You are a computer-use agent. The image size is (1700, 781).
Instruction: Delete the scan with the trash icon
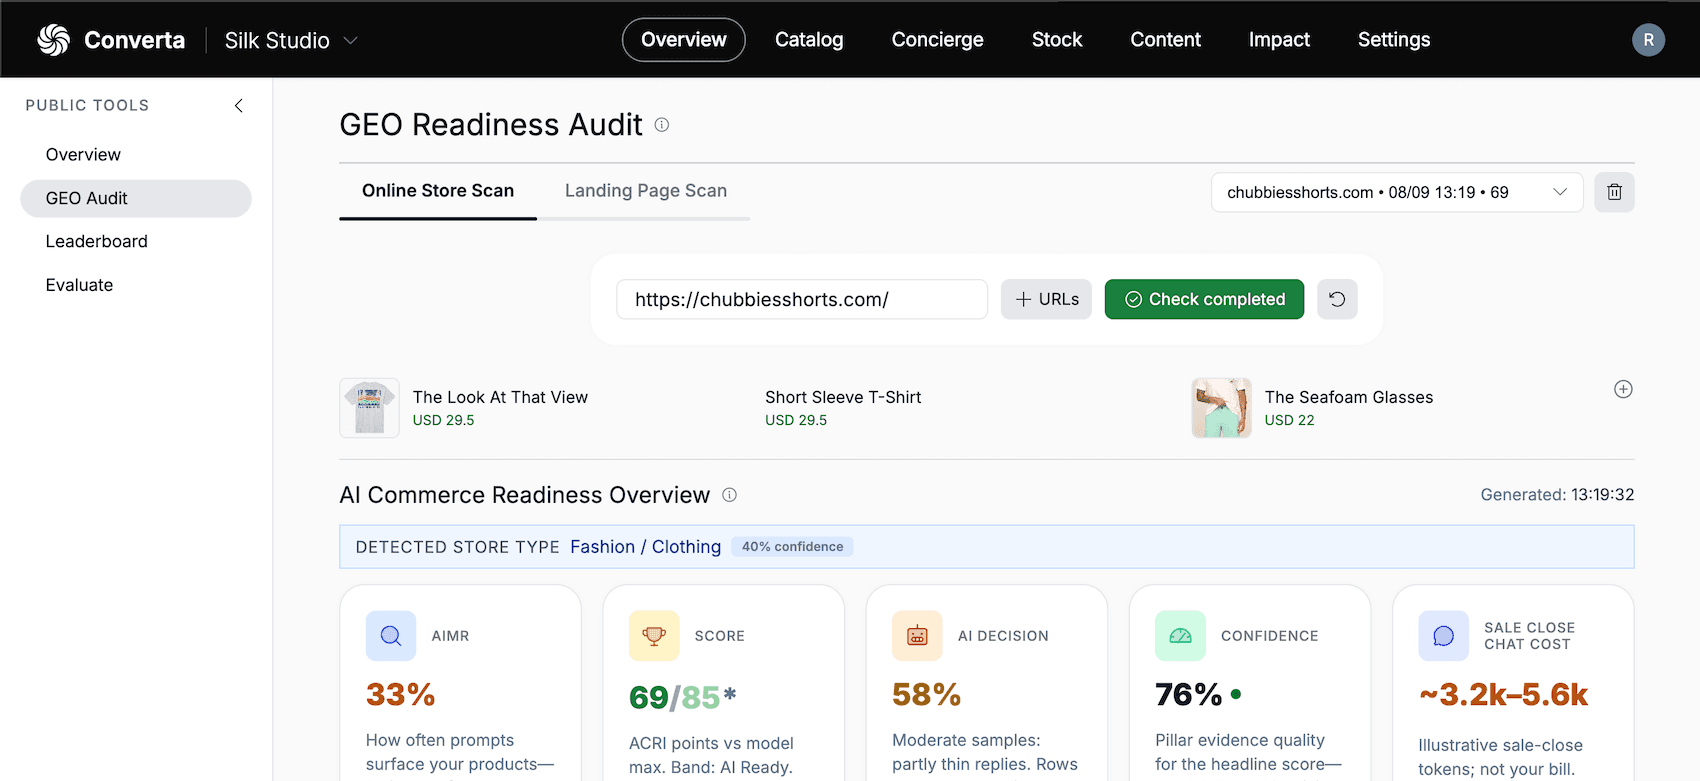[x=1614, y=192]
